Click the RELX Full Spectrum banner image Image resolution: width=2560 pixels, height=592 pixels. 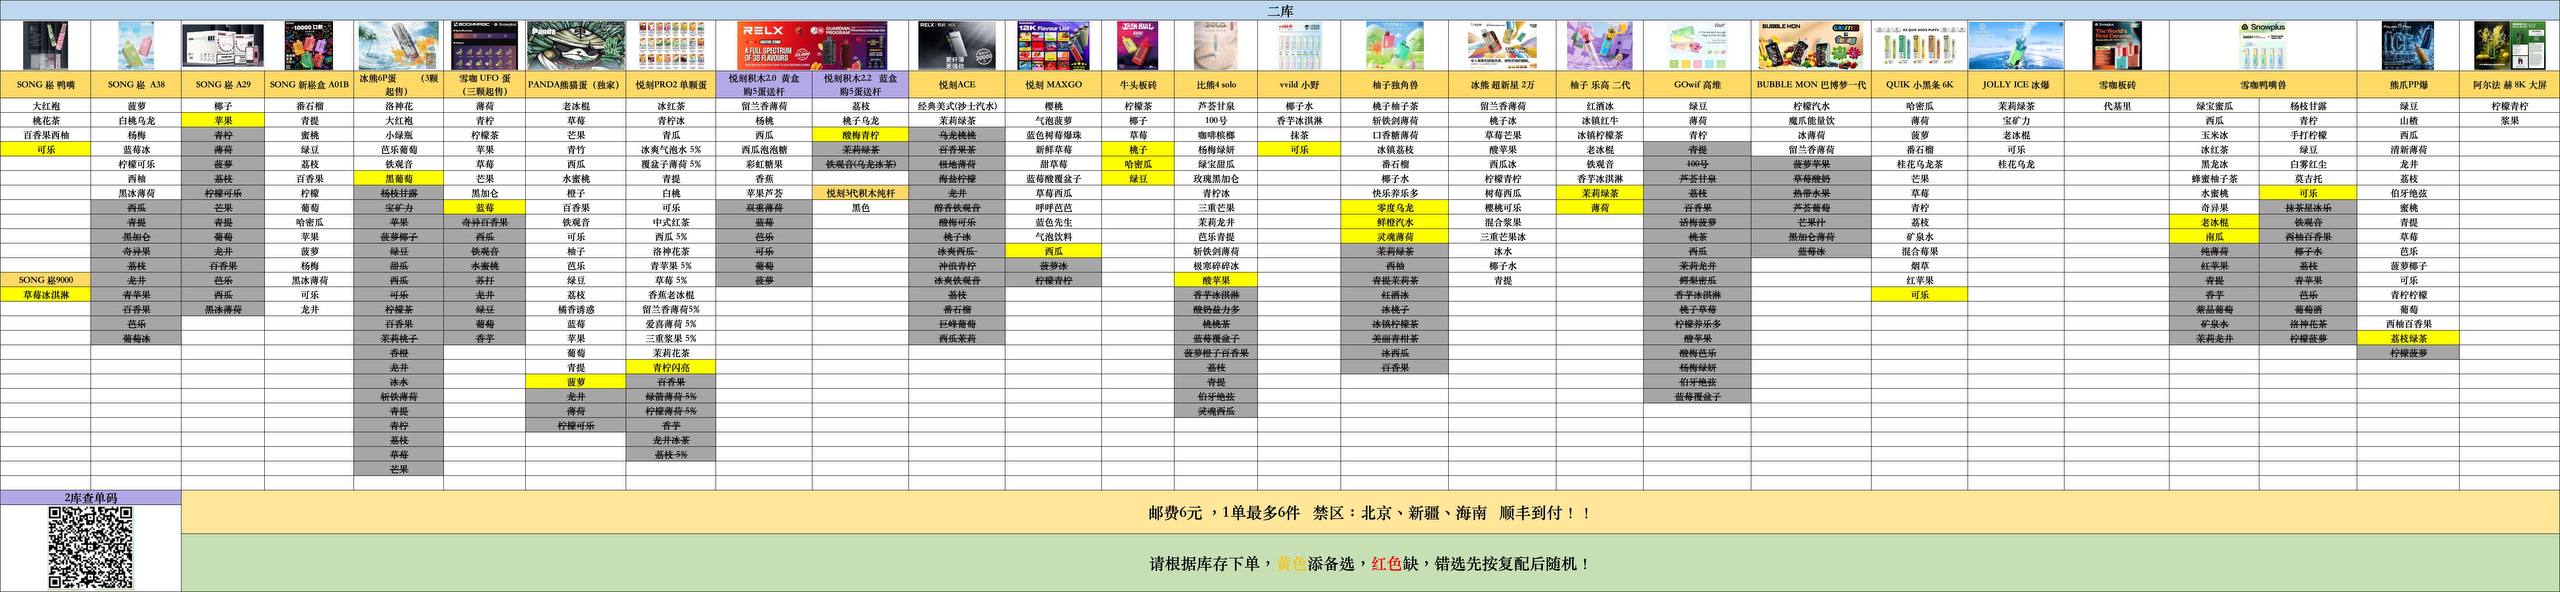tap(812, 46)
